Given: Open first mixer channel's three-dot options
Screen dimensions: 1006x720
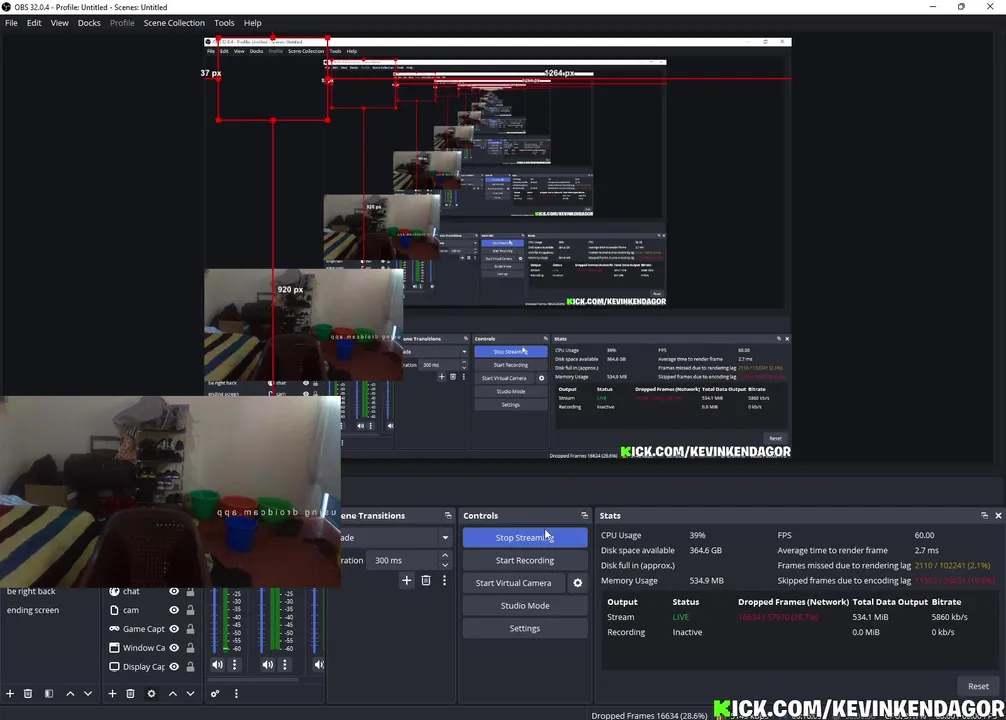Looking at the screenshot, I should tap(234, 665).
